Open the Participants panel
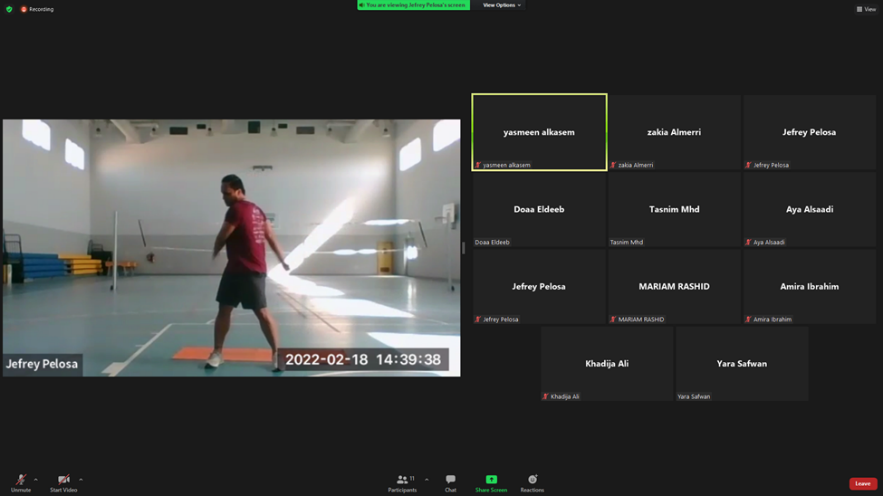The image size is (883, 496). coord(402,482)
